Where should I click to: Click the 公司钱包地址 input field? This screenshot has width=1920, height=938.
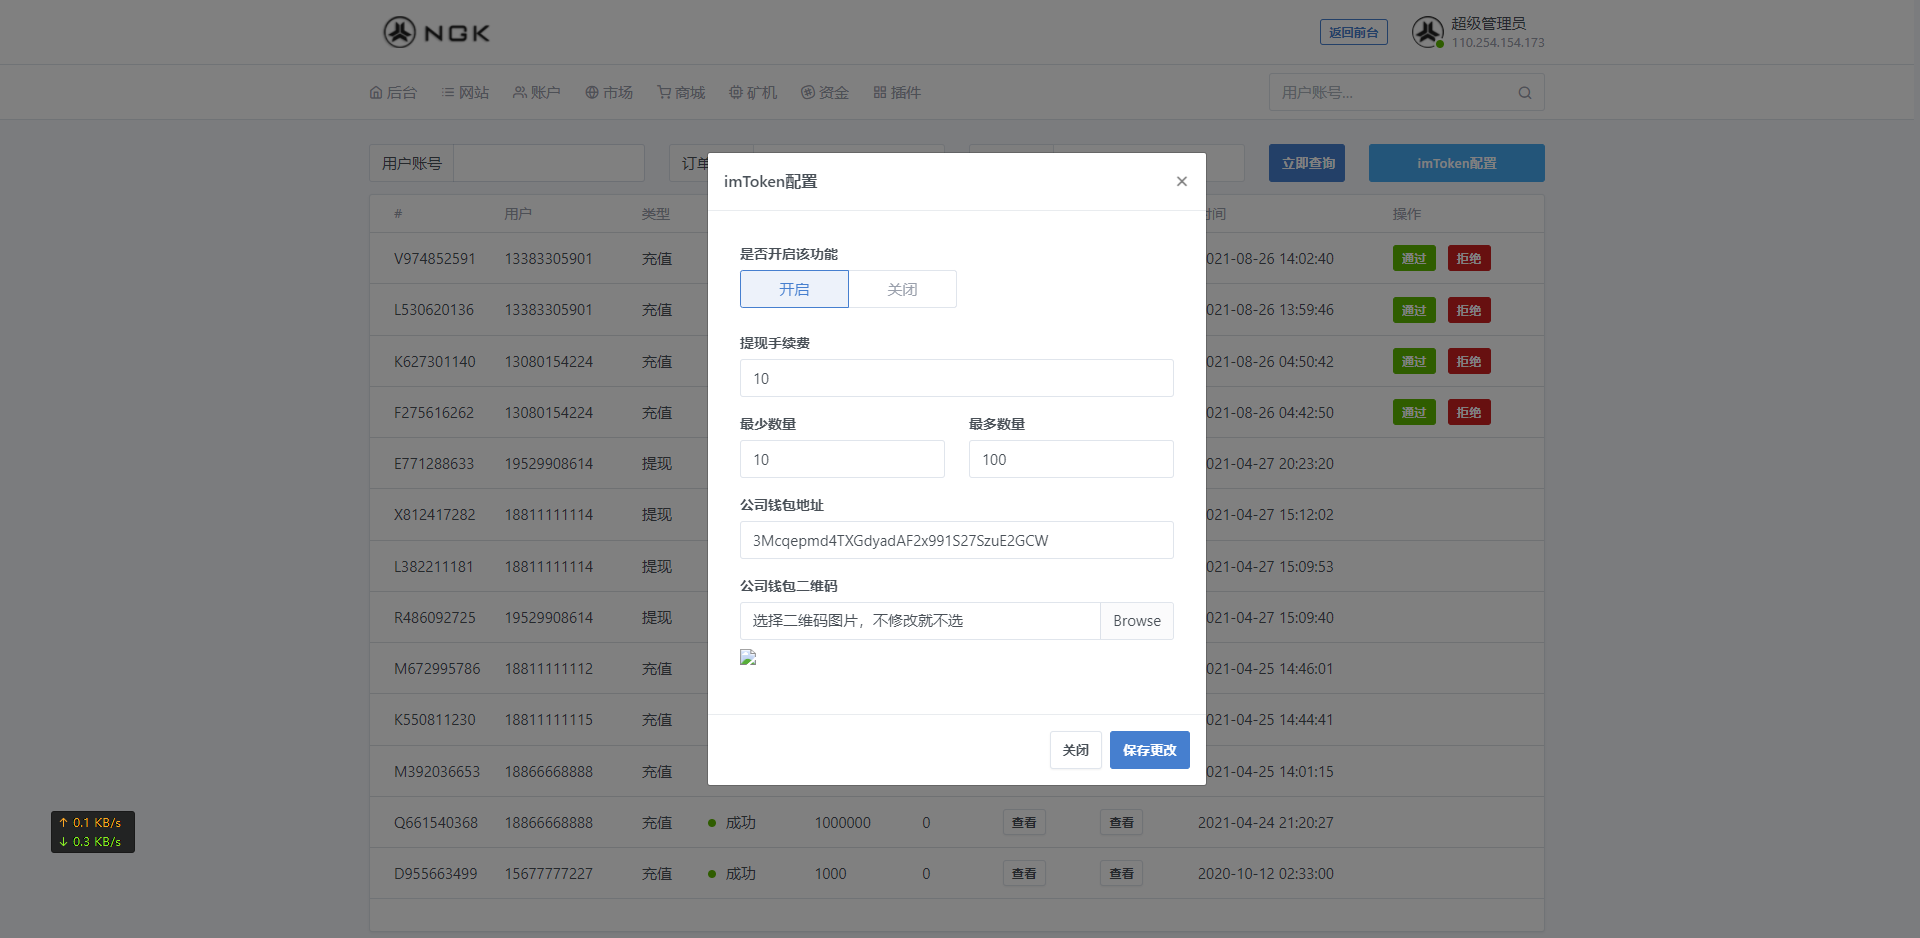tap(957, 540)
